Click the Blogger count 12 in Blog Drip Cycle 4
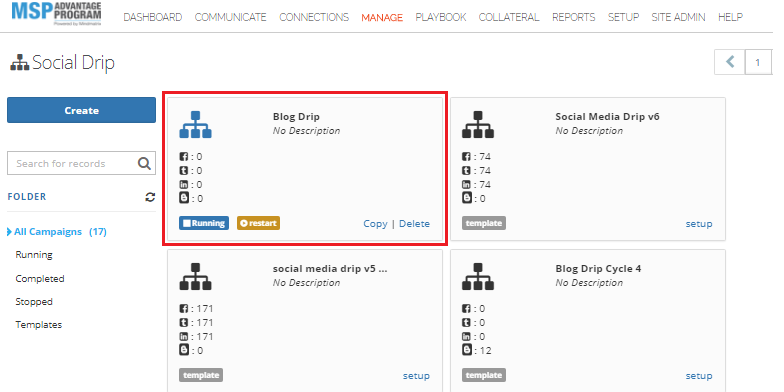The image size is (784, 392). pyautogui.click(x=486, y=351)
